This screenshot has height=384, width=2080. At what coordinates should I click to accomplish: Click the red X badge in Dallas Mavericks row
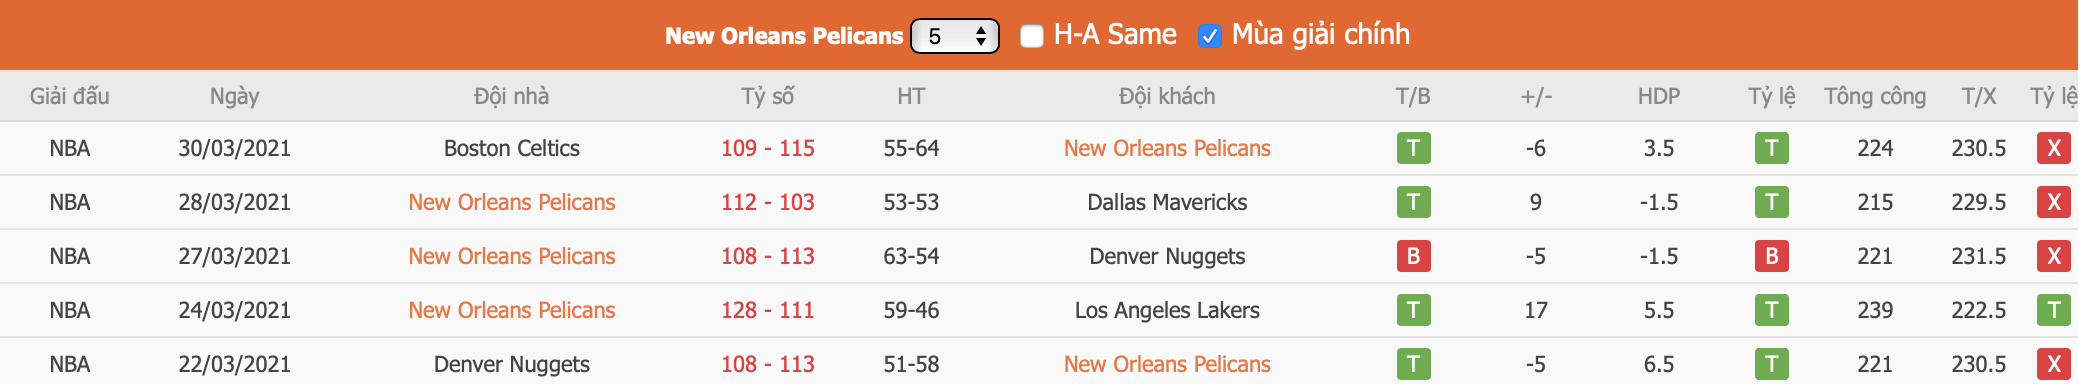point(2054,202)
